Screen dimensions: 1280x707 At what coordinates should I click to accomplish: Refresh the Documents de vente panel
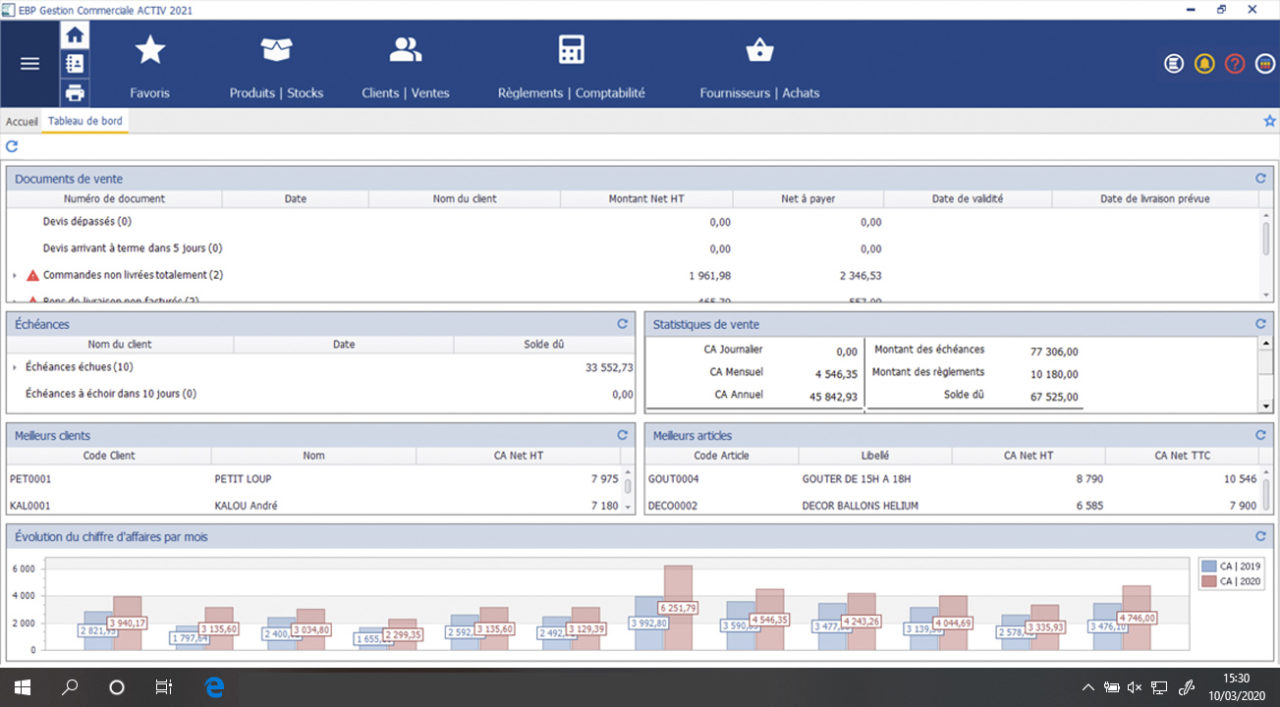1259,178
